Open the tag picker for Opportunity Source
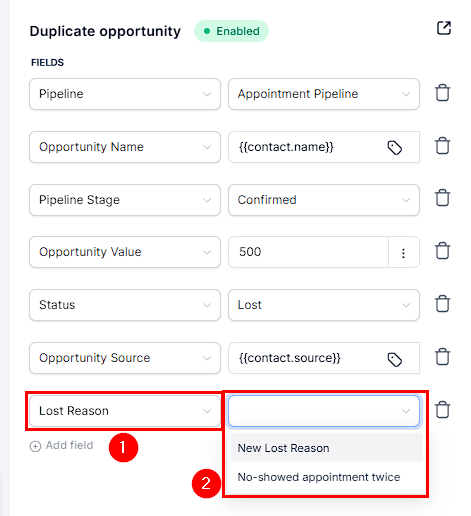This screenshot has width=471, height=516. click(395, 360)
